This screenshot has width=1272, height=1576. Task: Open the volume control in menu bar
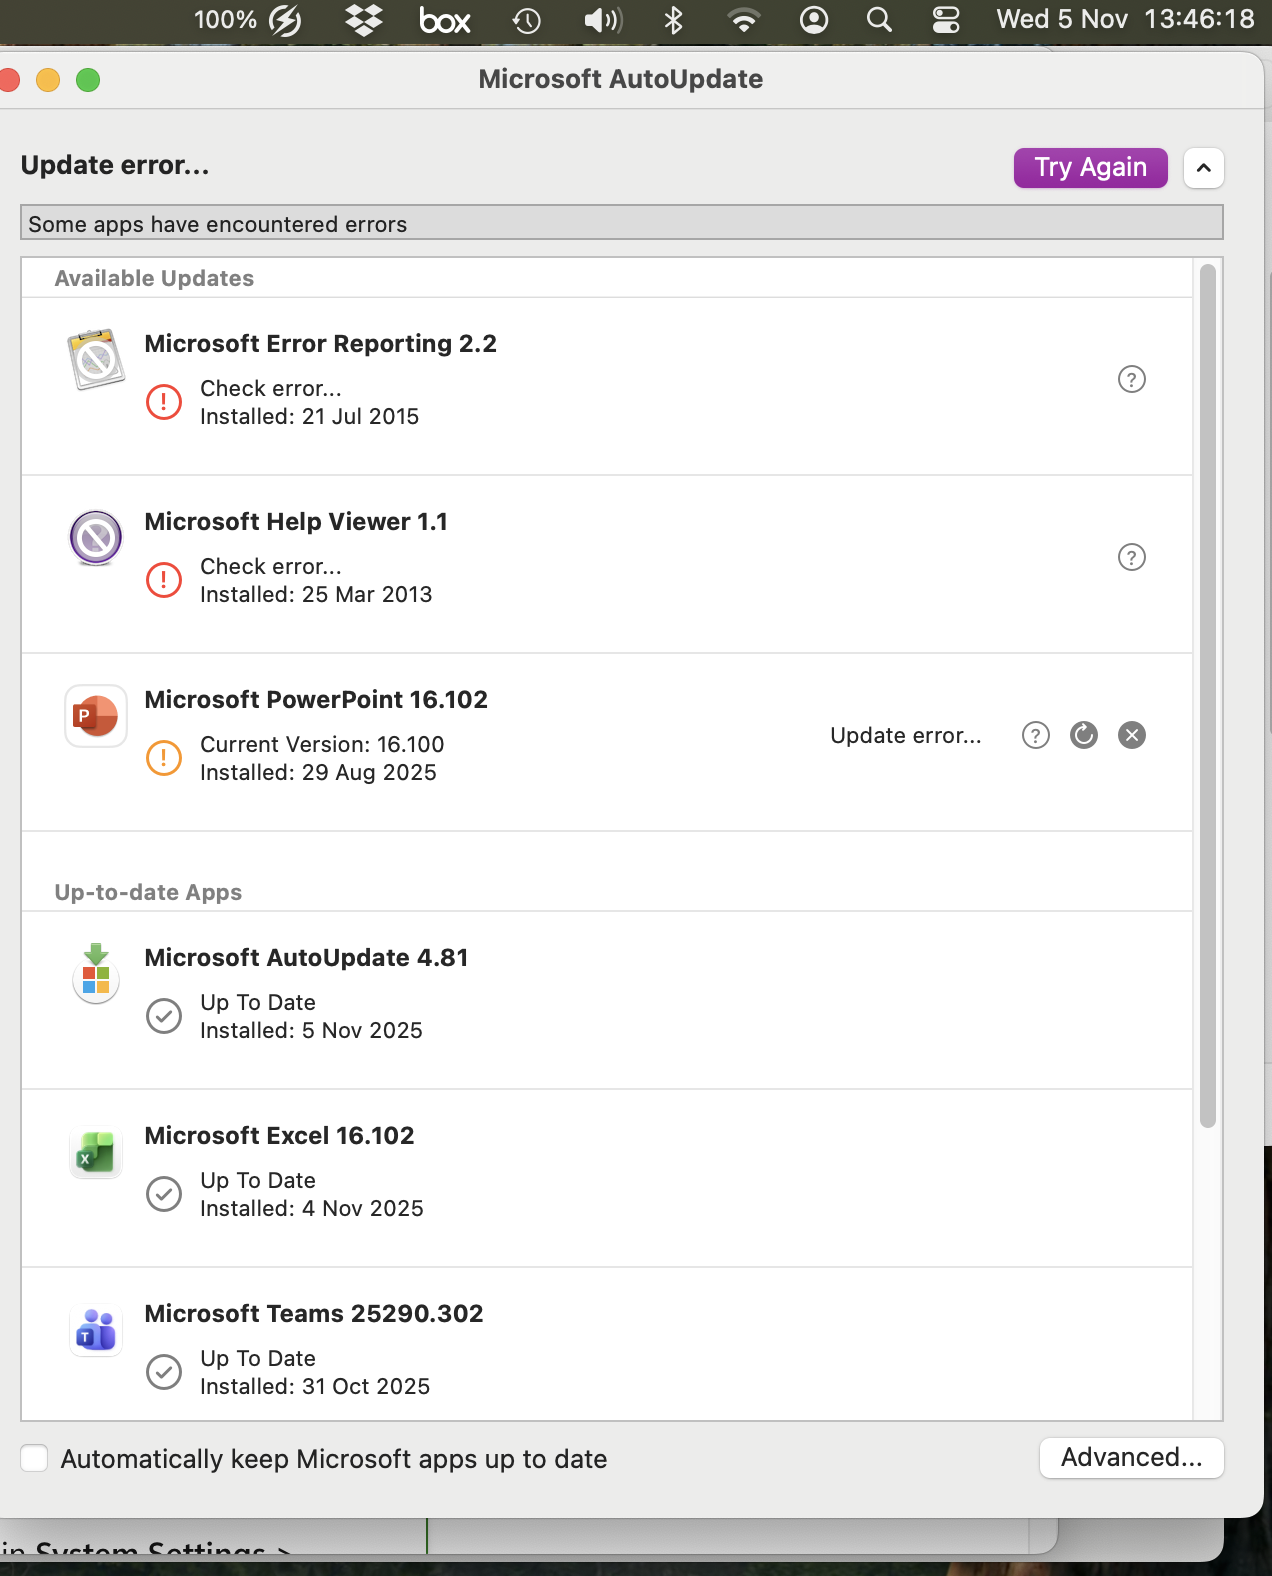(x=603, y=20)
